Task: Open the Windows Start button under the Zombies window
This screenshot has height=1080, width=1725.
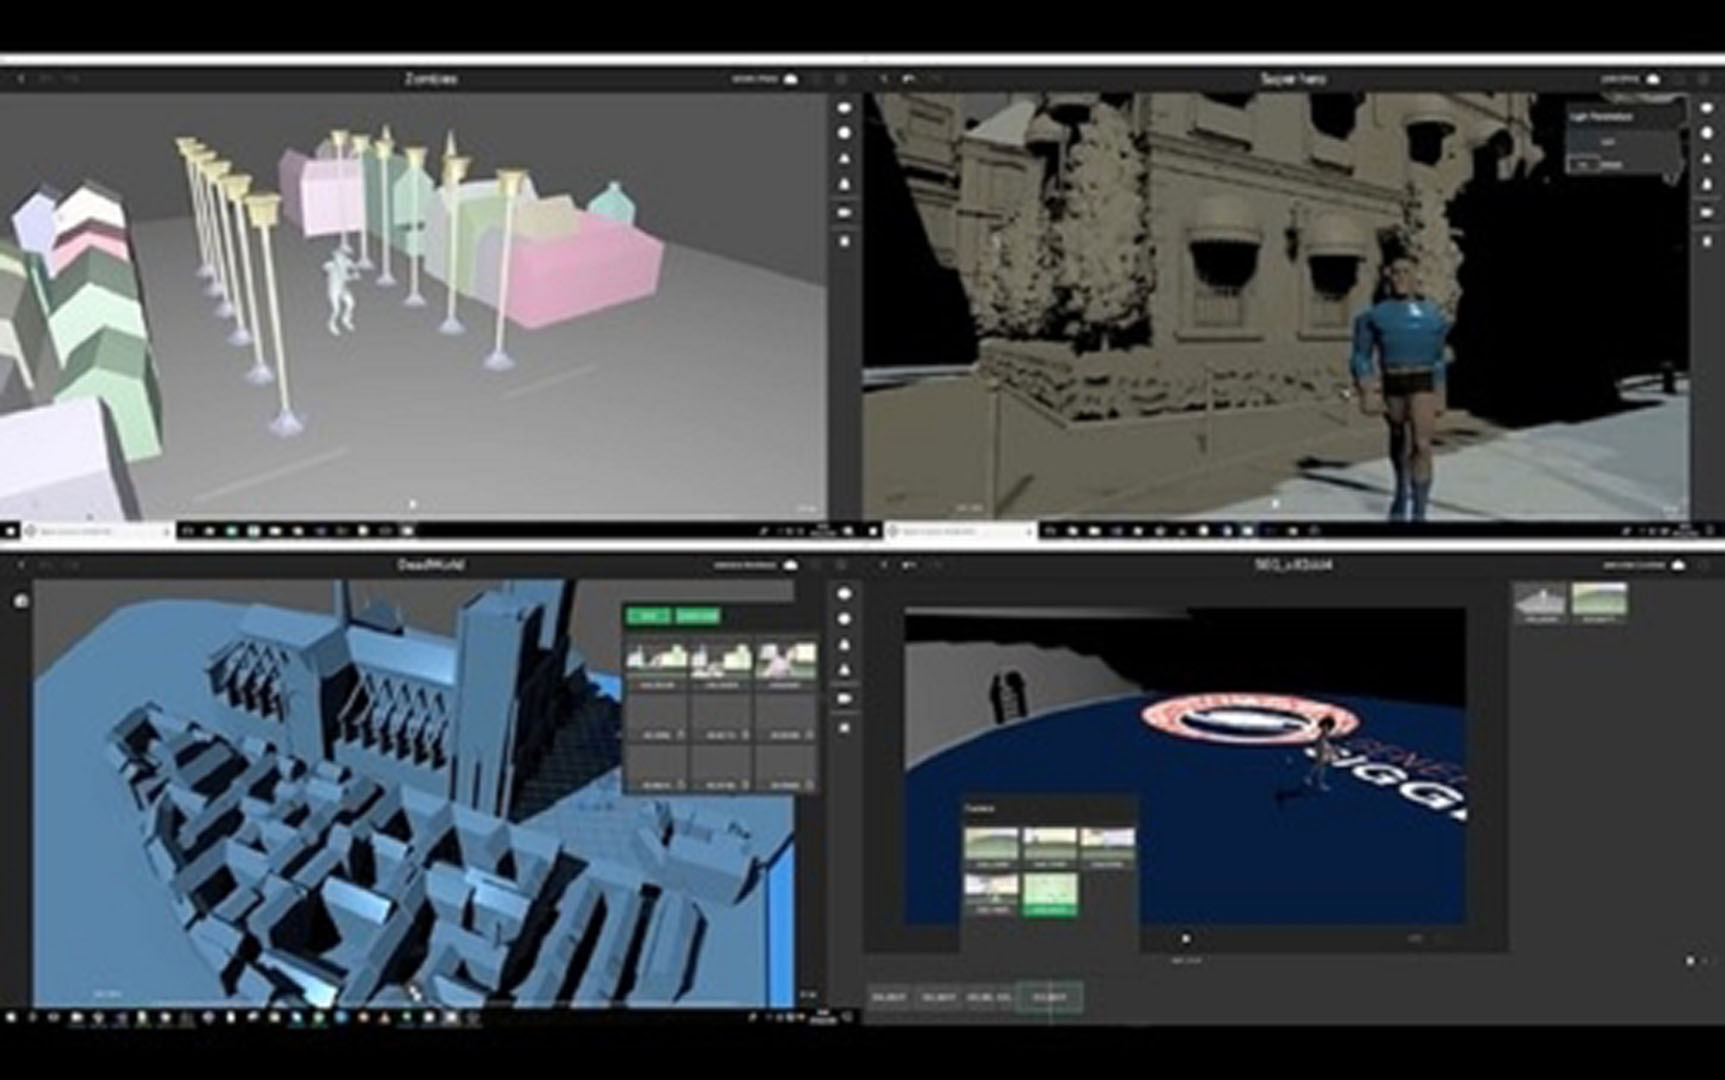Action: (10, 531)
